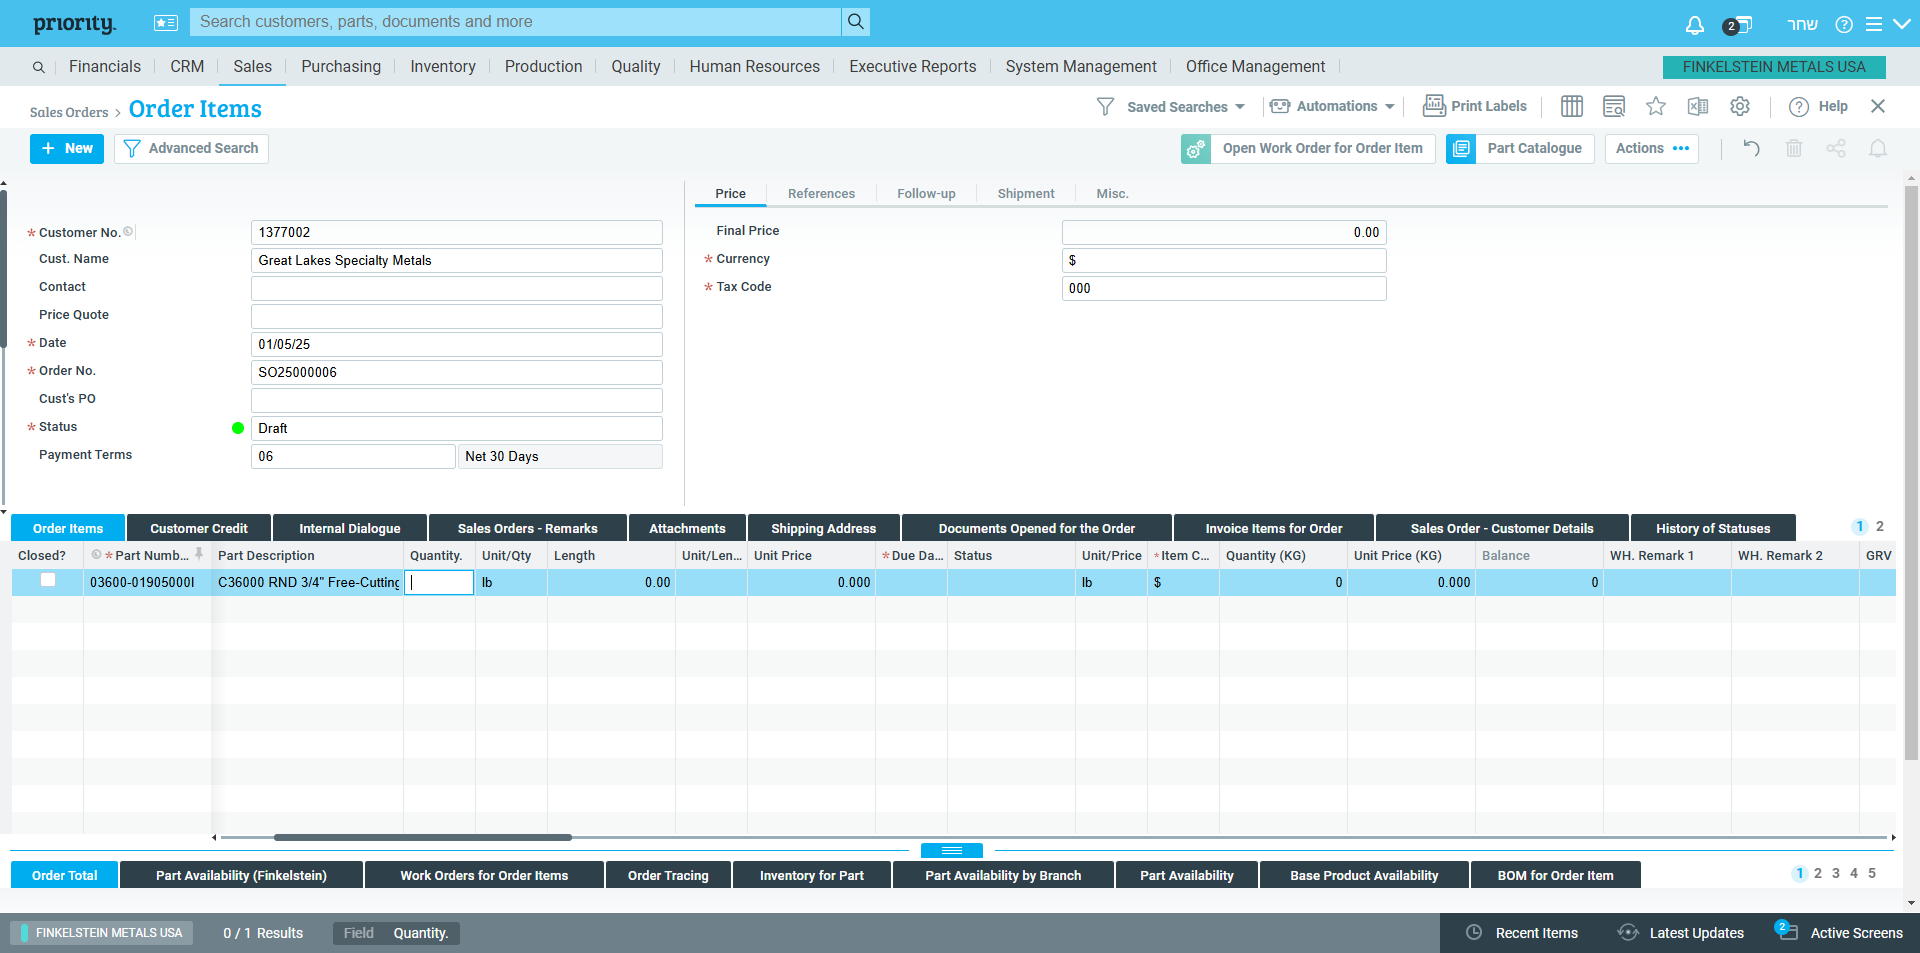1920x953 pixels.
Task: Open Work Orders for Order Items tab
Action: click(x=484, y=875)
